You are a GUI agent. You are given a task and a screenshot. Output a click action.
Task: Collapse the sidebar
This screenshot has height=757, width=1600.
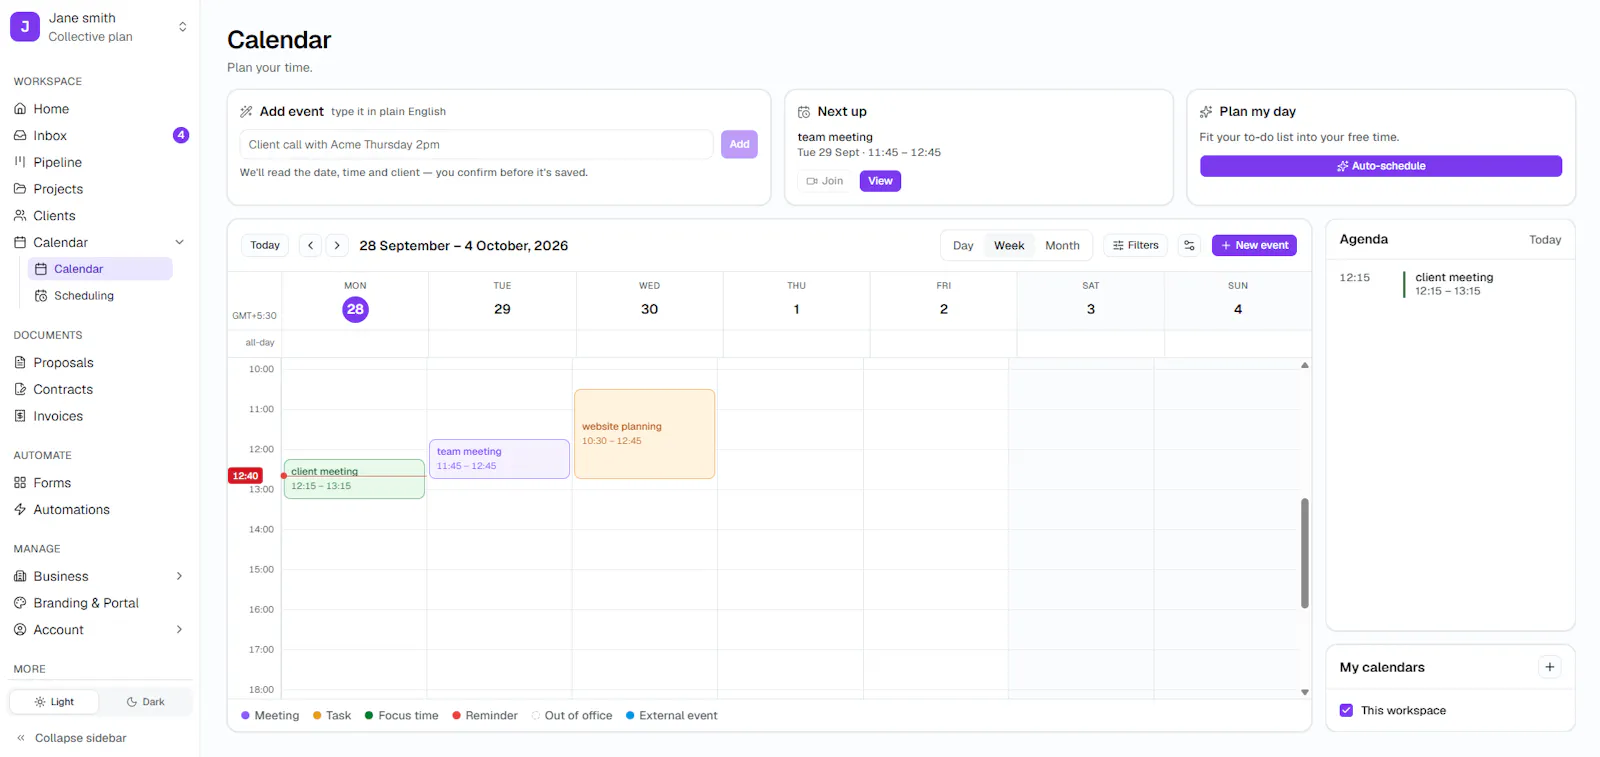tap(72, 738)
